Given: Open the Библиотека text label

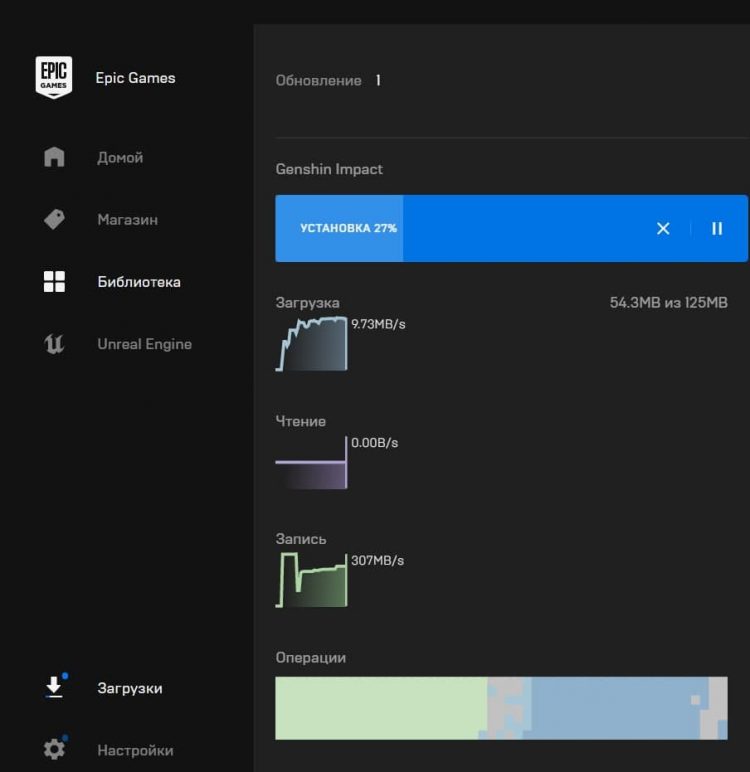Looking at the screenshot, I should [x=139, y=282].
